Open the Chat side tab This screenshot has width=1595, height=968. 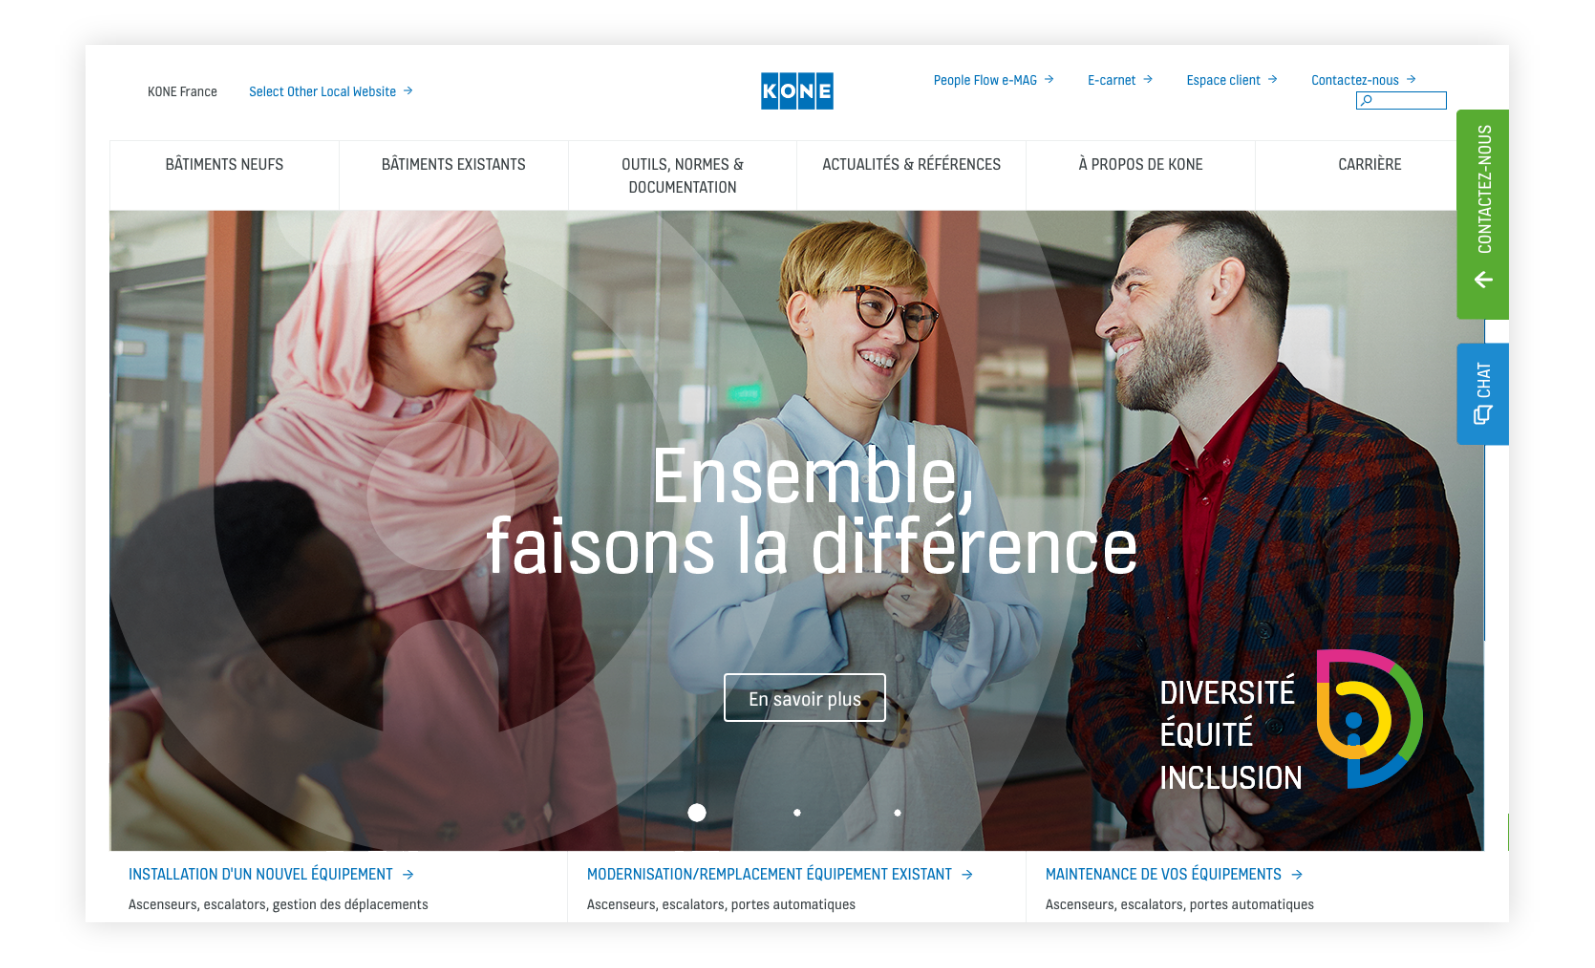(x=1482, y=393)
